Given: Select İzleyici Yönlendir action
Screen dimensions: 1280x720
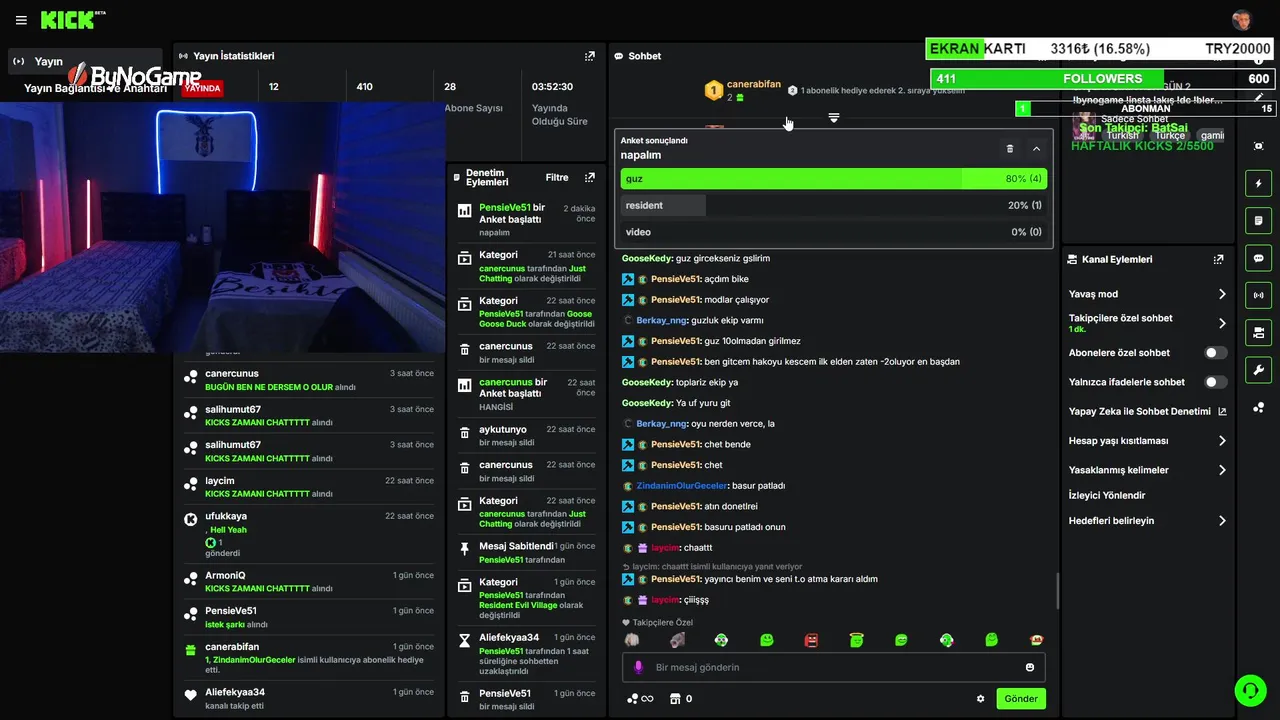Looking at the screenshot, I should point(1107,495).
